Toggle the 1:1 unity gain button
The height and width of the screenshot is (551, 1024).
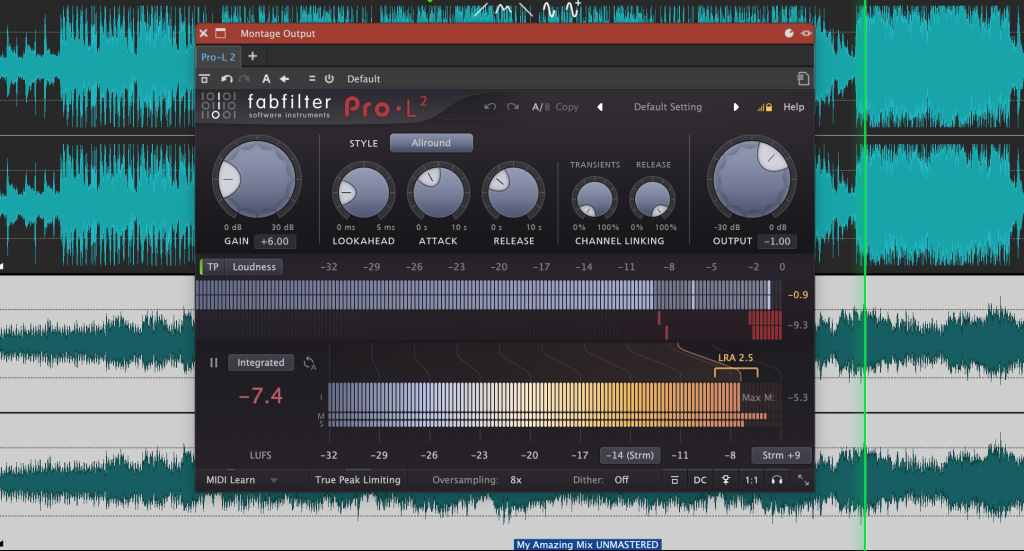(750, 480)
